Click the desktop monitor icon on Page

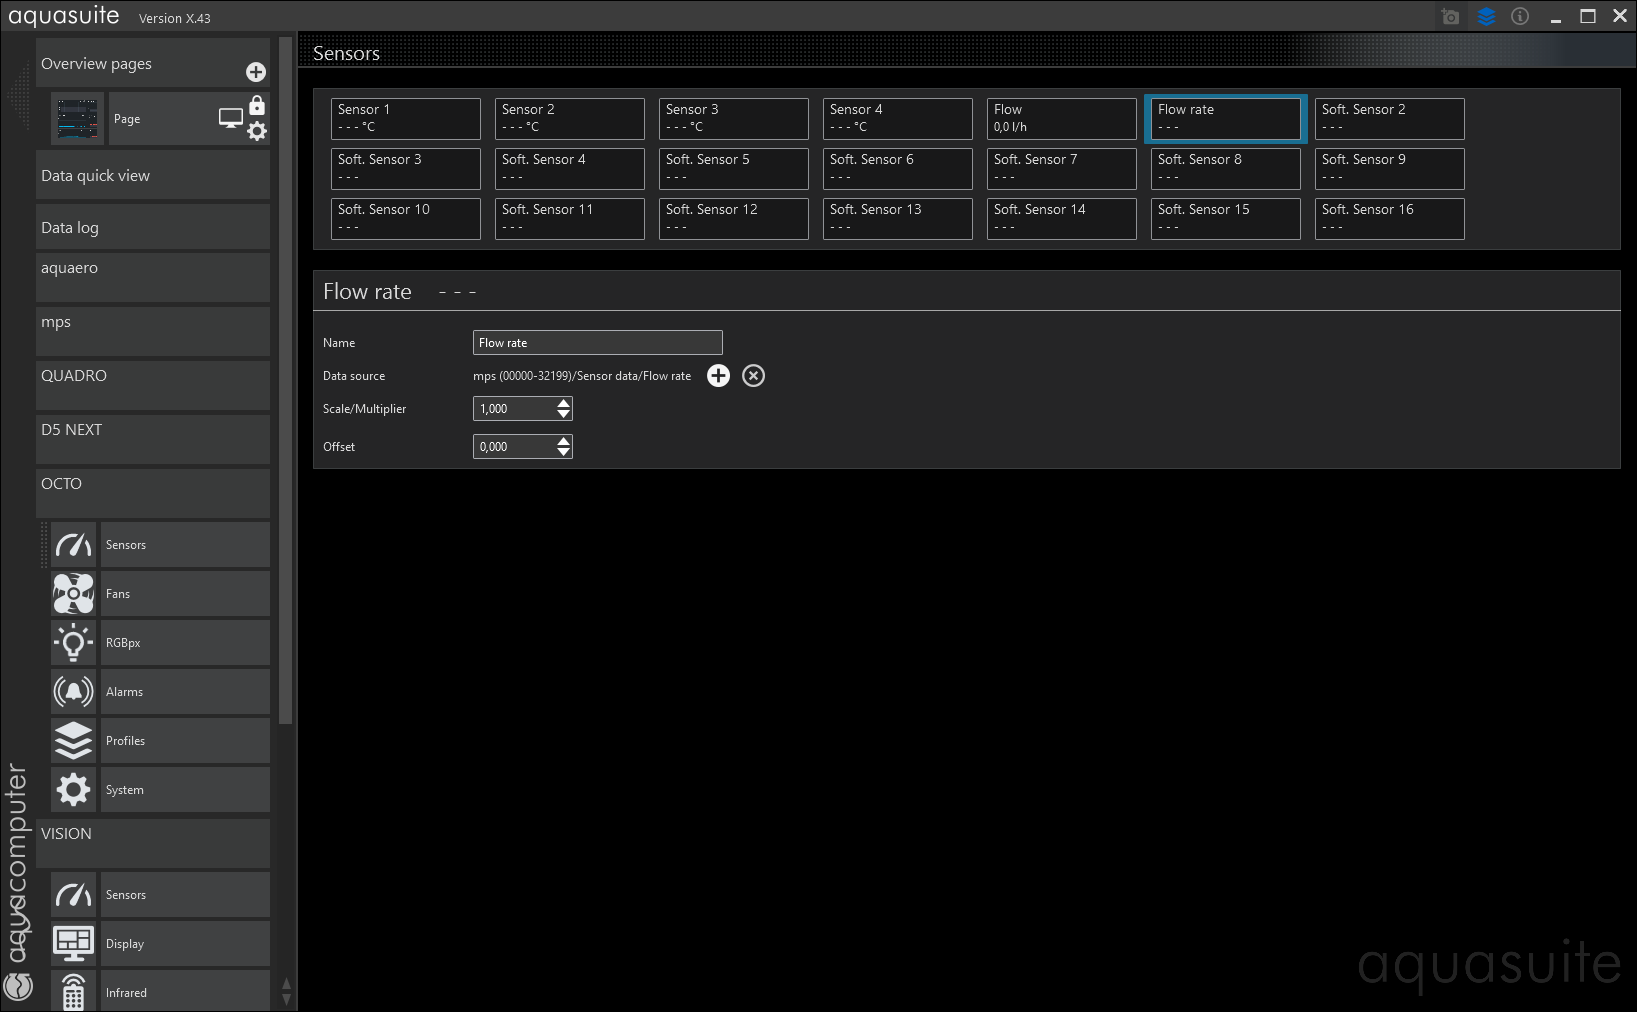point(231,118)
